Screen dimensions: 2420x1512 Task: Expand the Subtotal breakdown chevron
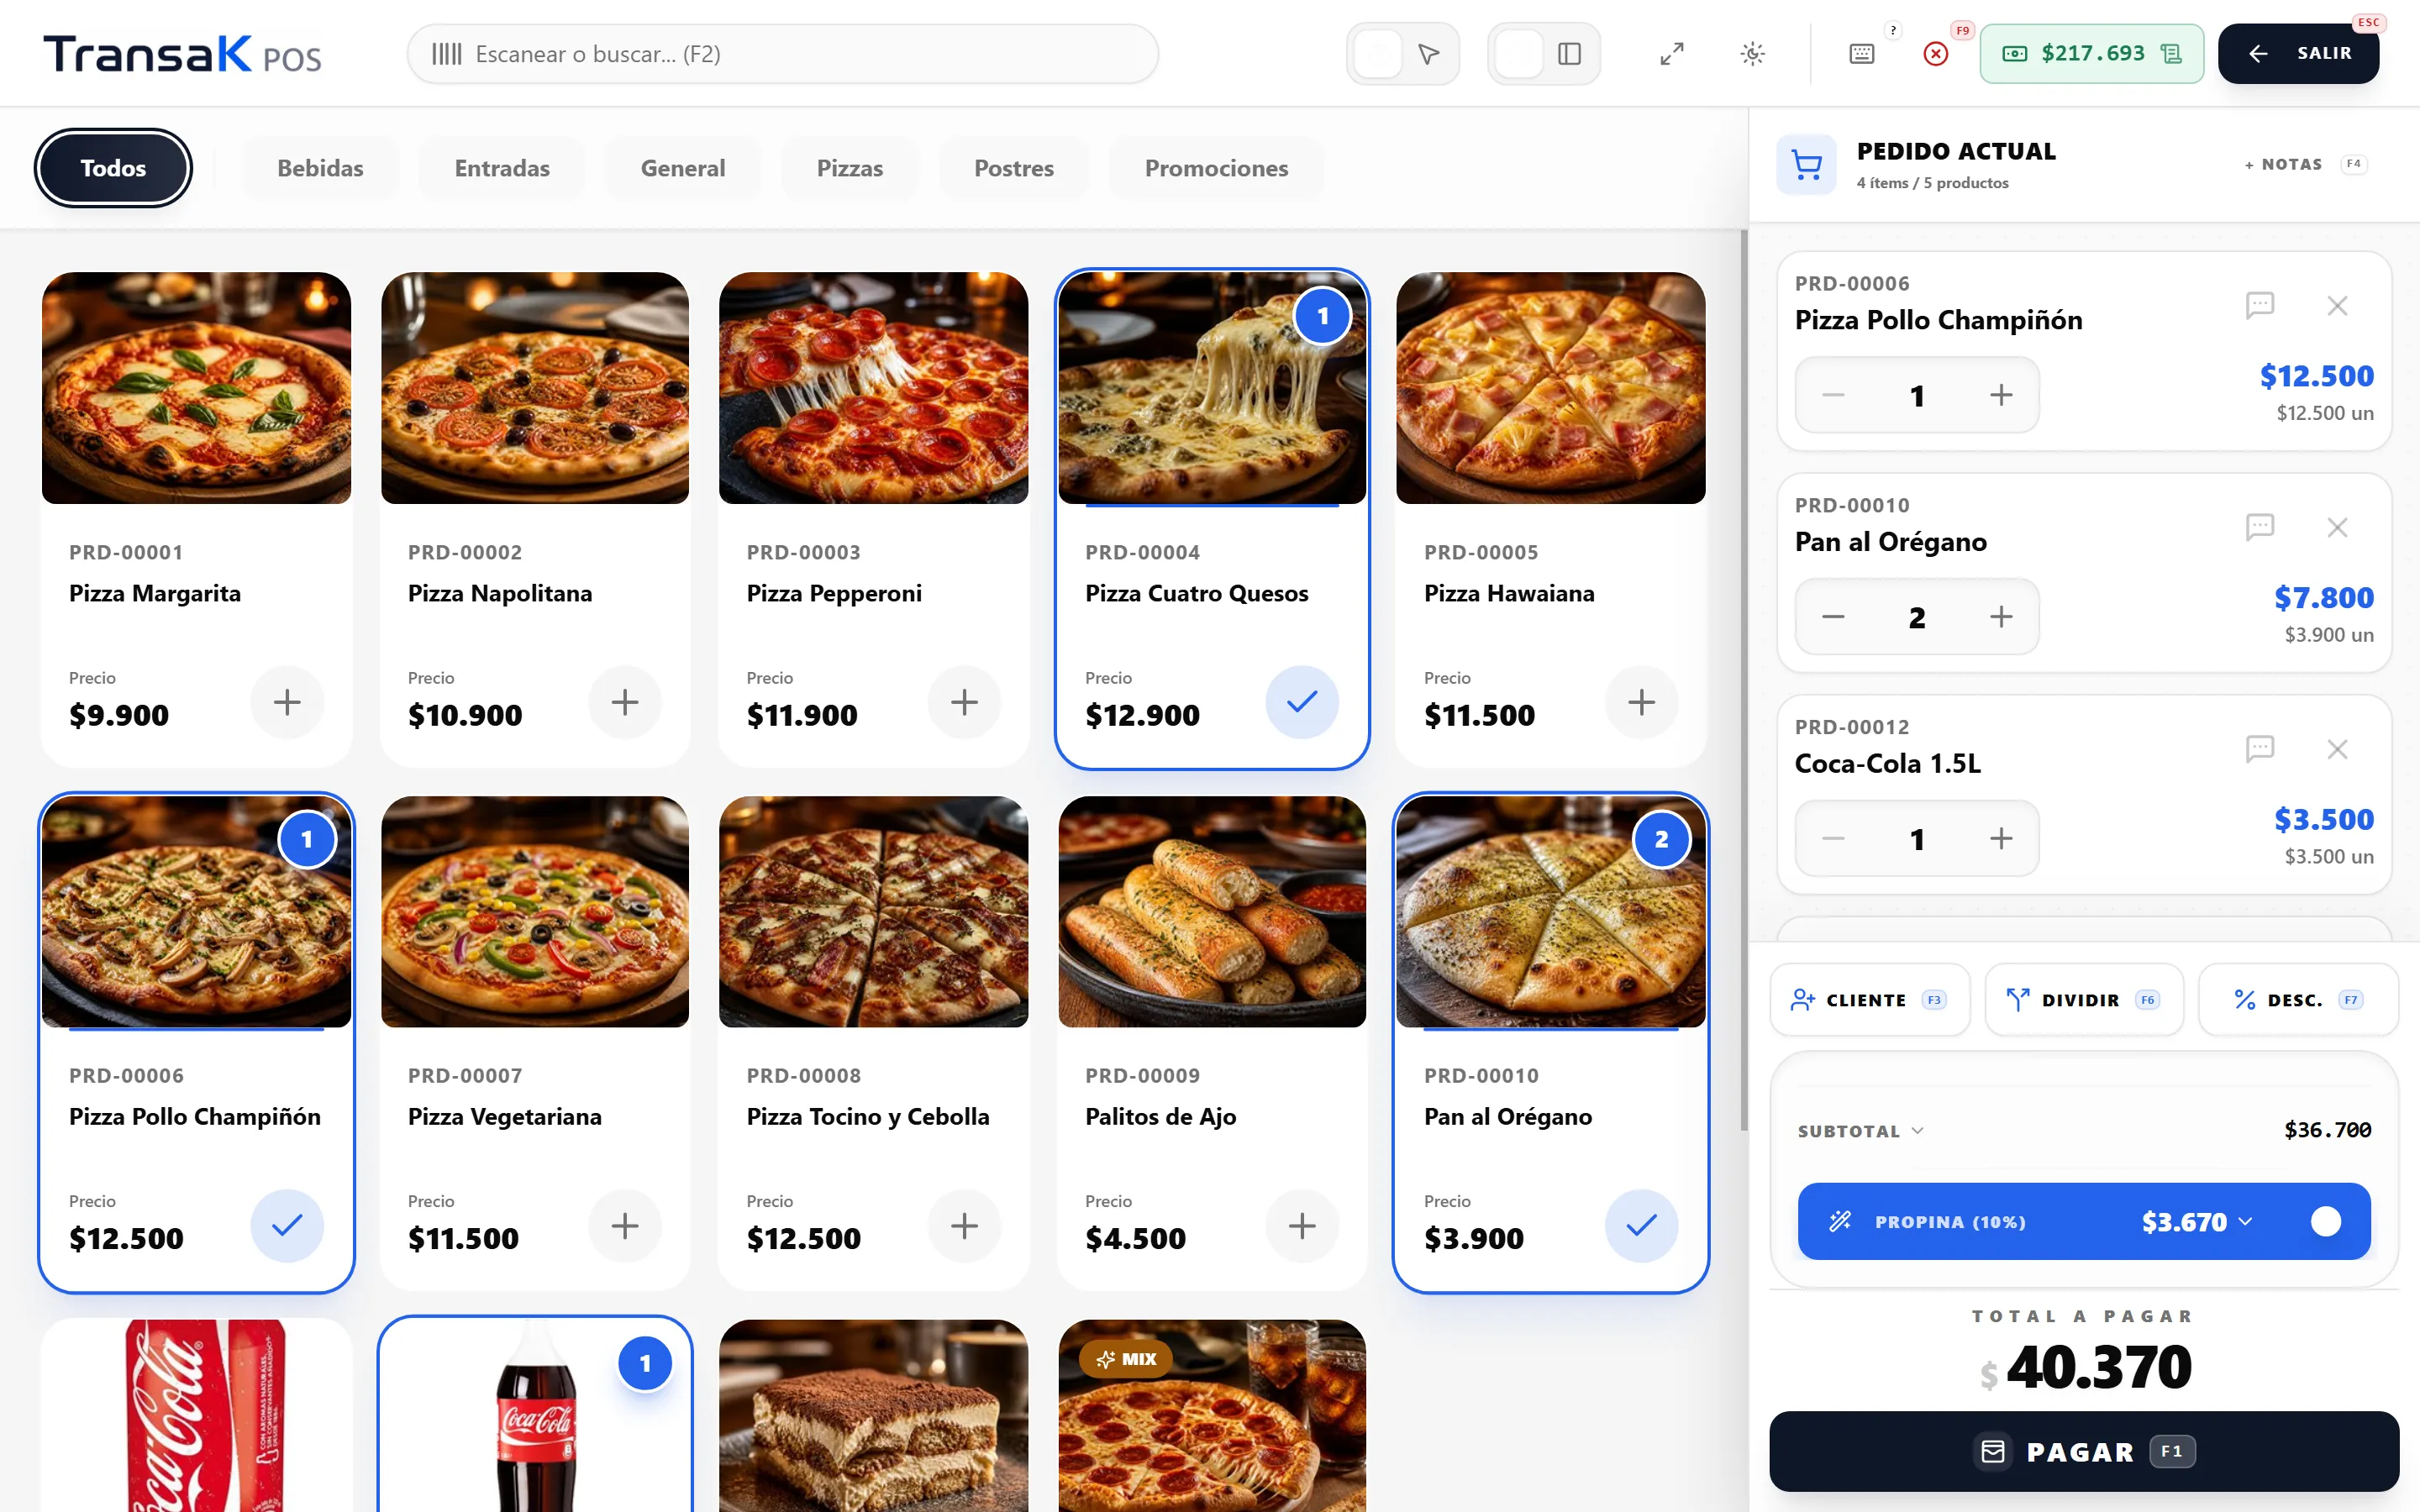pos(1917,1131)
